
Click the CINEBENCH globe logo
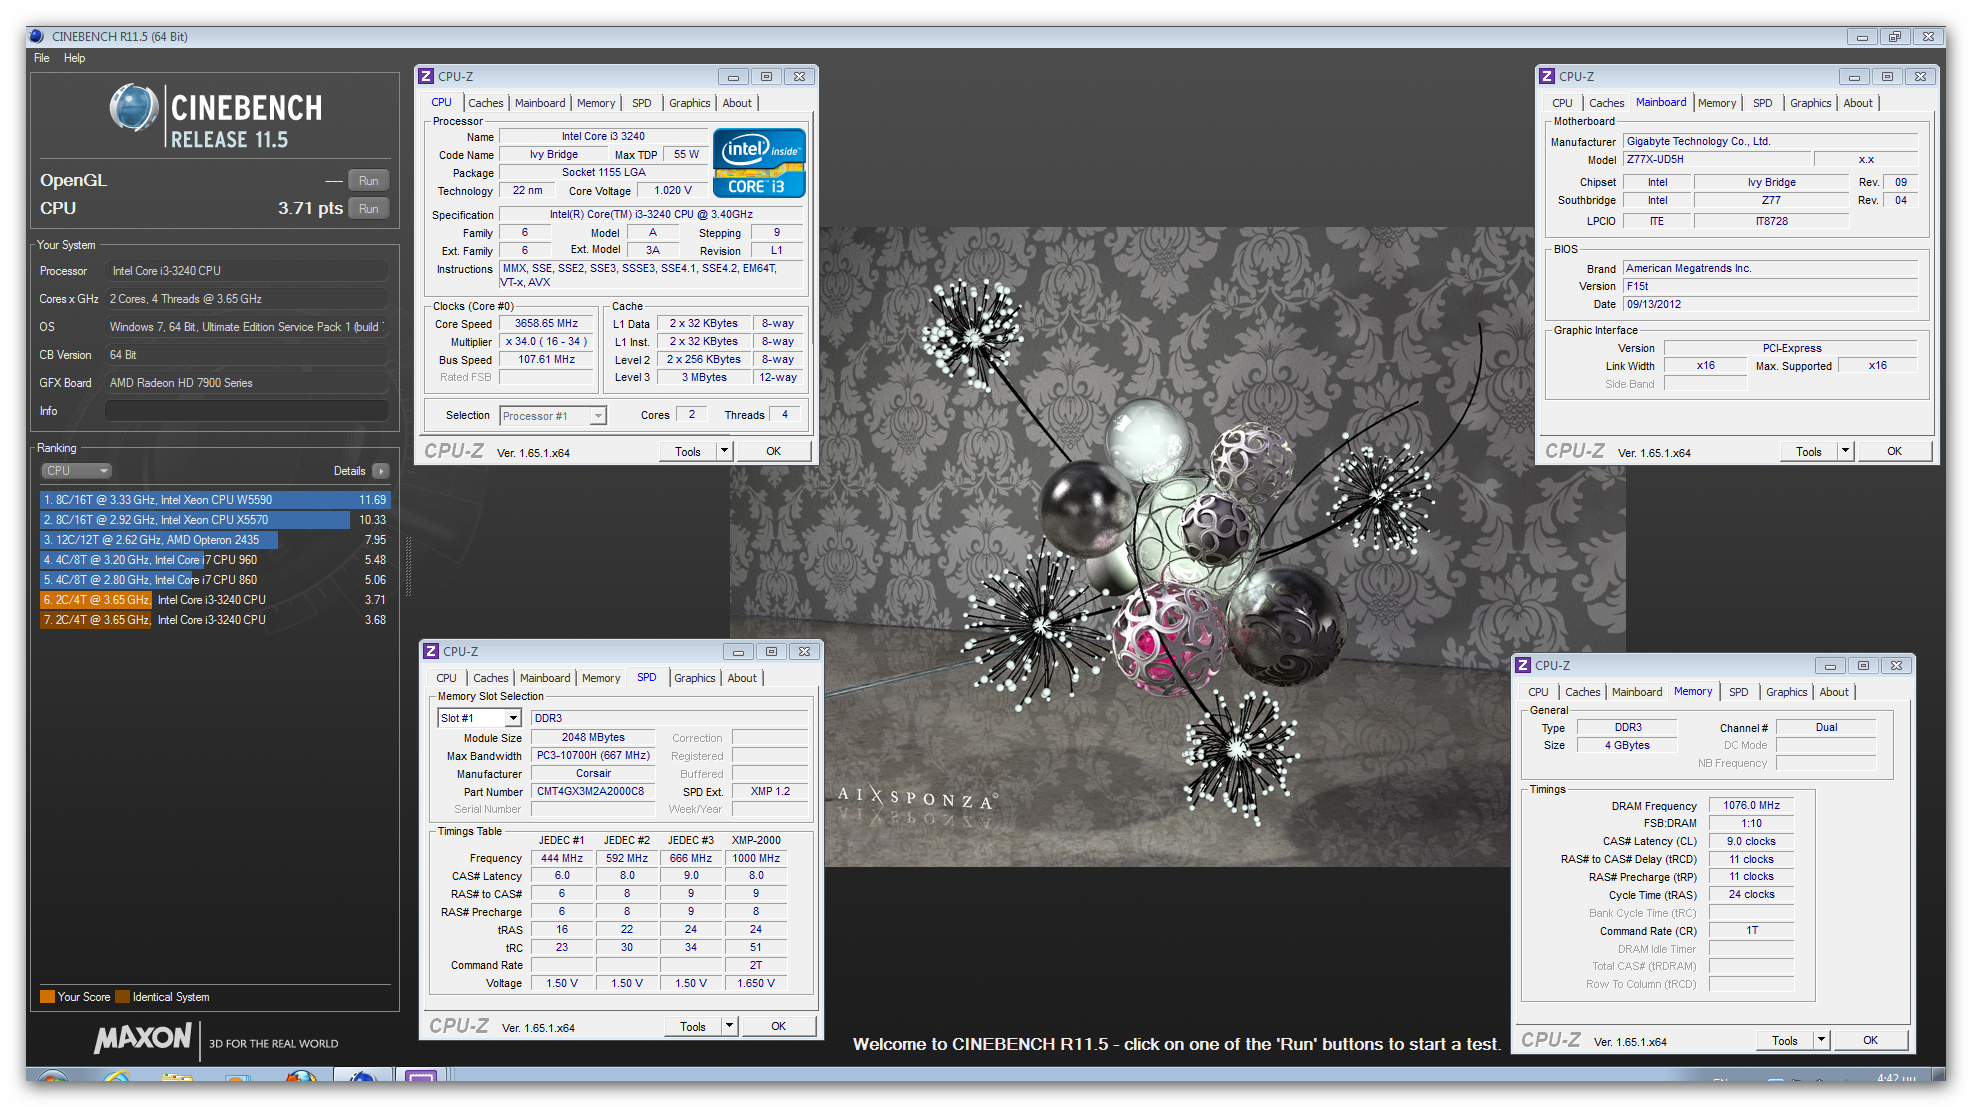(134, 108)
